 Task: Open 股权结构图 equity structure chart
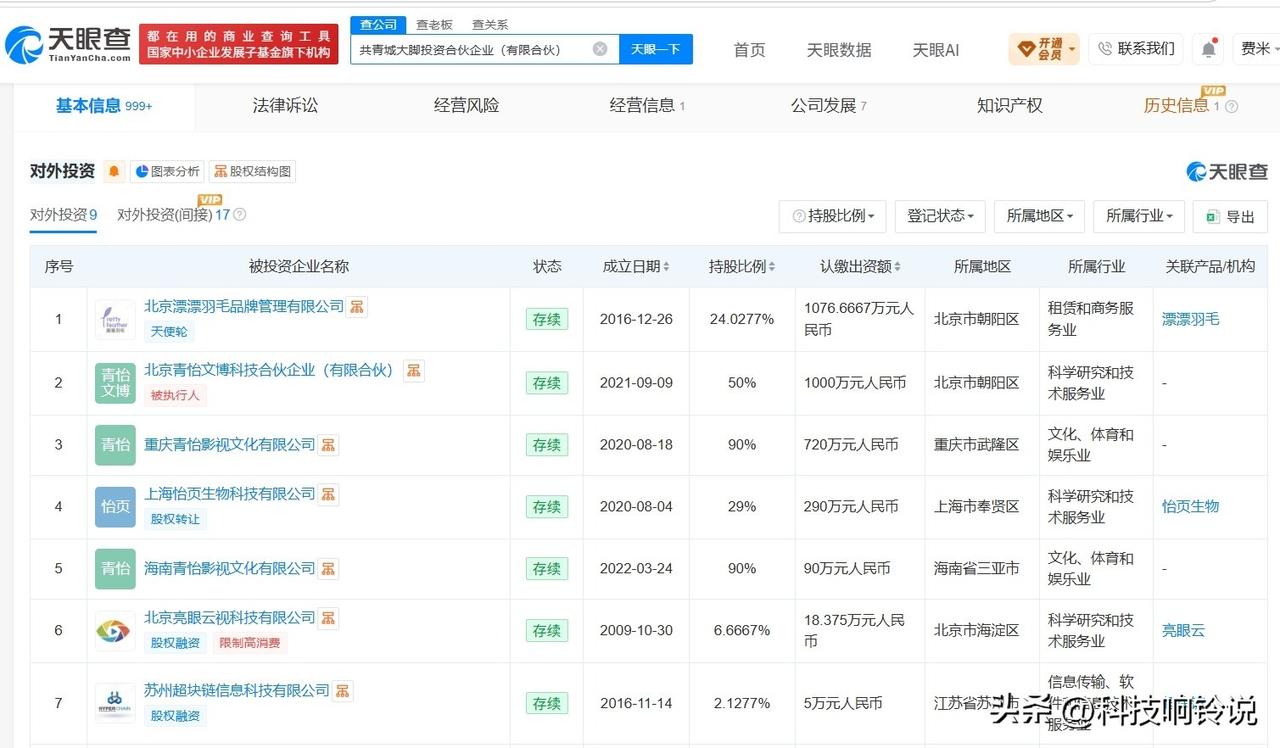(x=252, y=172)
